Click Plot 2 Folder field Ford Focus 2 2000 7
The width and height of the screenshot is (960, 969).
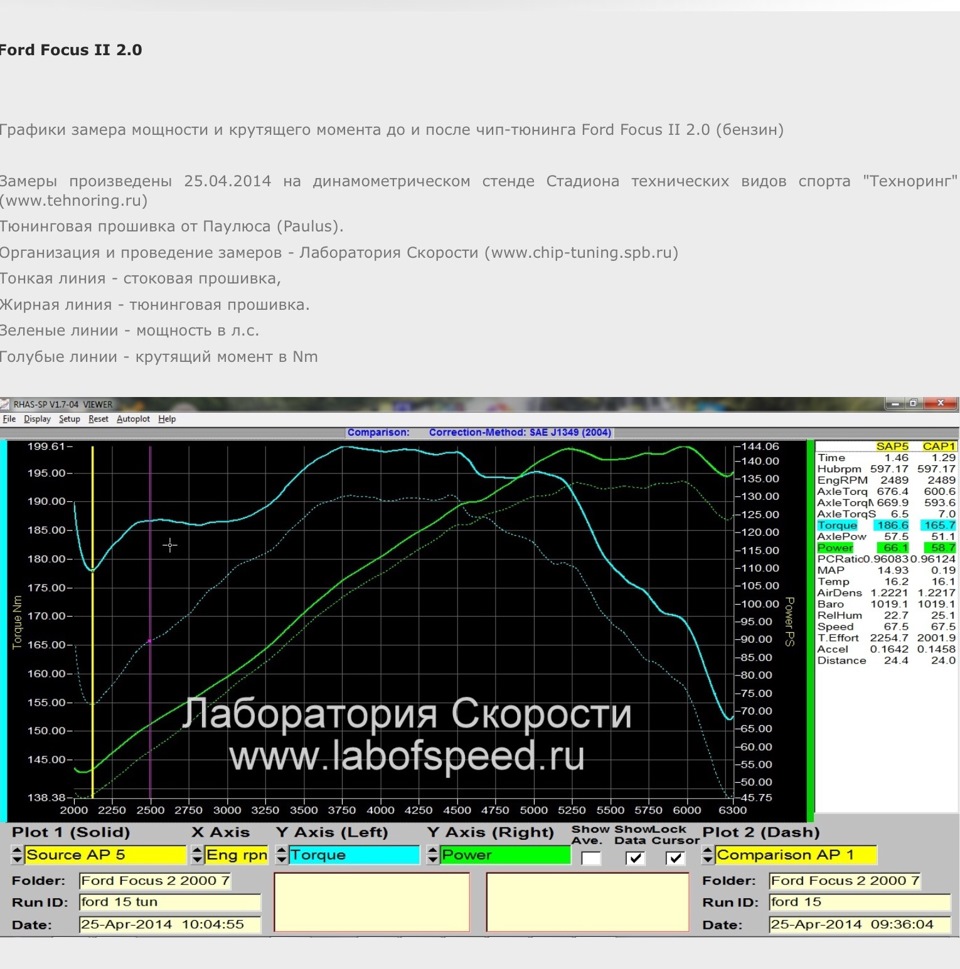click(845, 881)
